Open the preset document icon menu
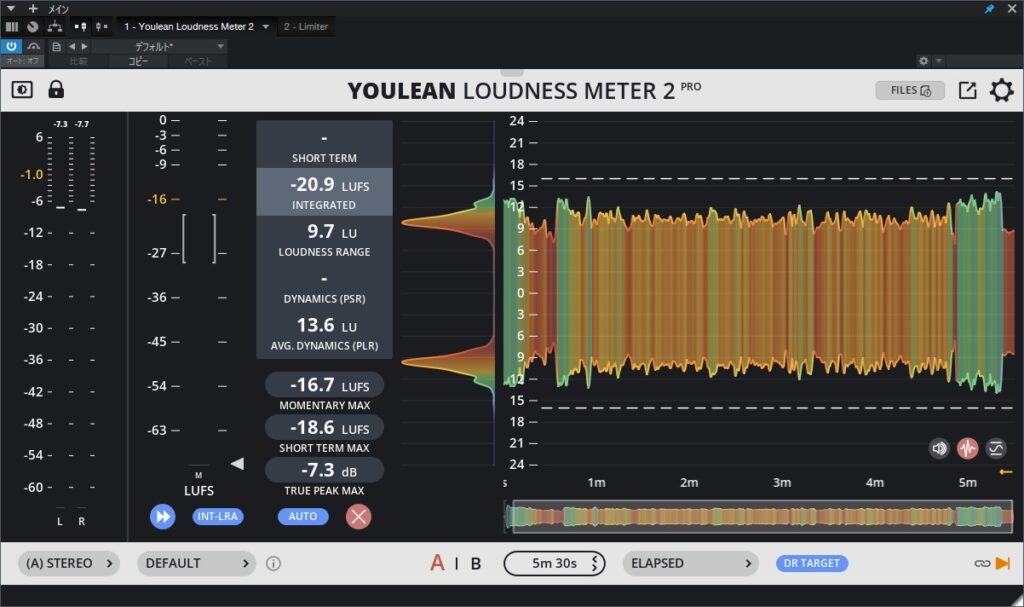 [x=56, y=46]
